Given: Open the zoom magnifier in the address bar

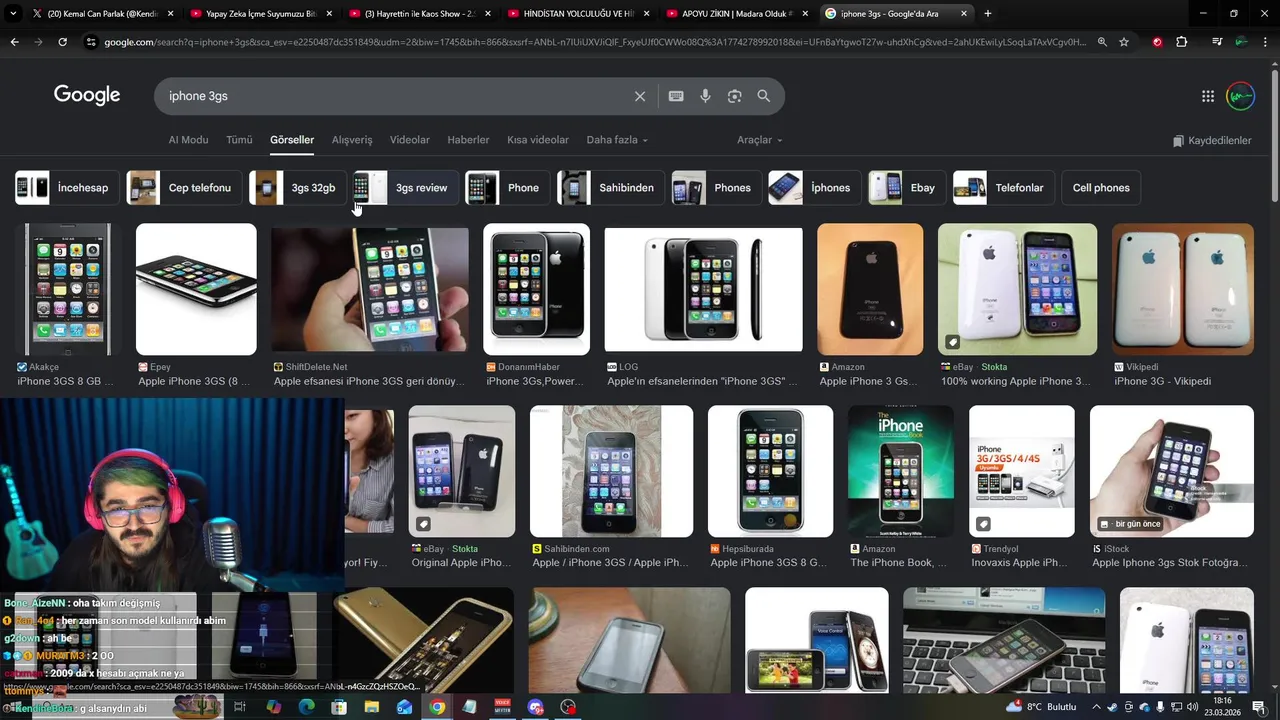Looking at the screenshot, I should point(1102,42).
